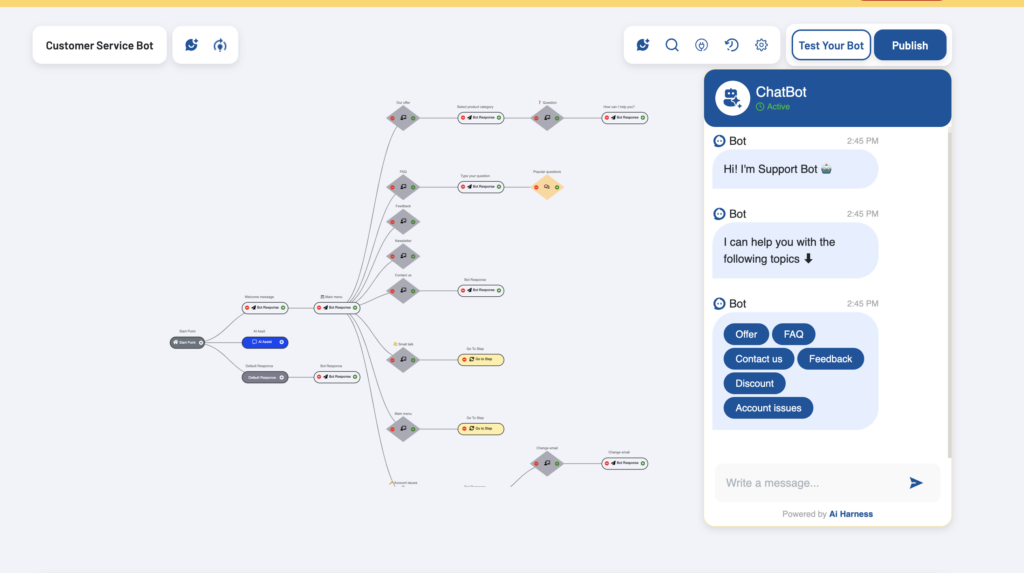
Task: Select the Newsletter diamond node
Action: (x=403, y=256)
